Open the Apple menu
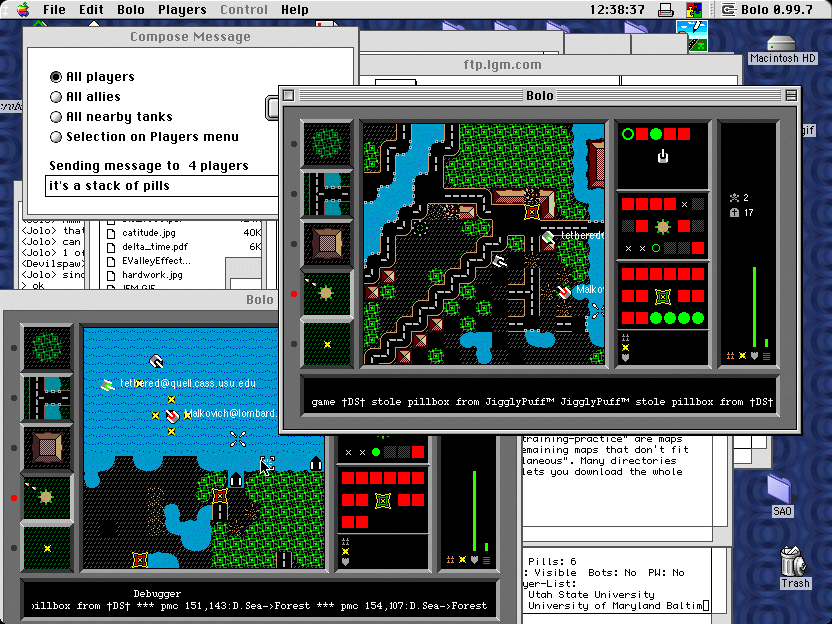The height and width of the screenshot is (624, 832). pos(22,9)
